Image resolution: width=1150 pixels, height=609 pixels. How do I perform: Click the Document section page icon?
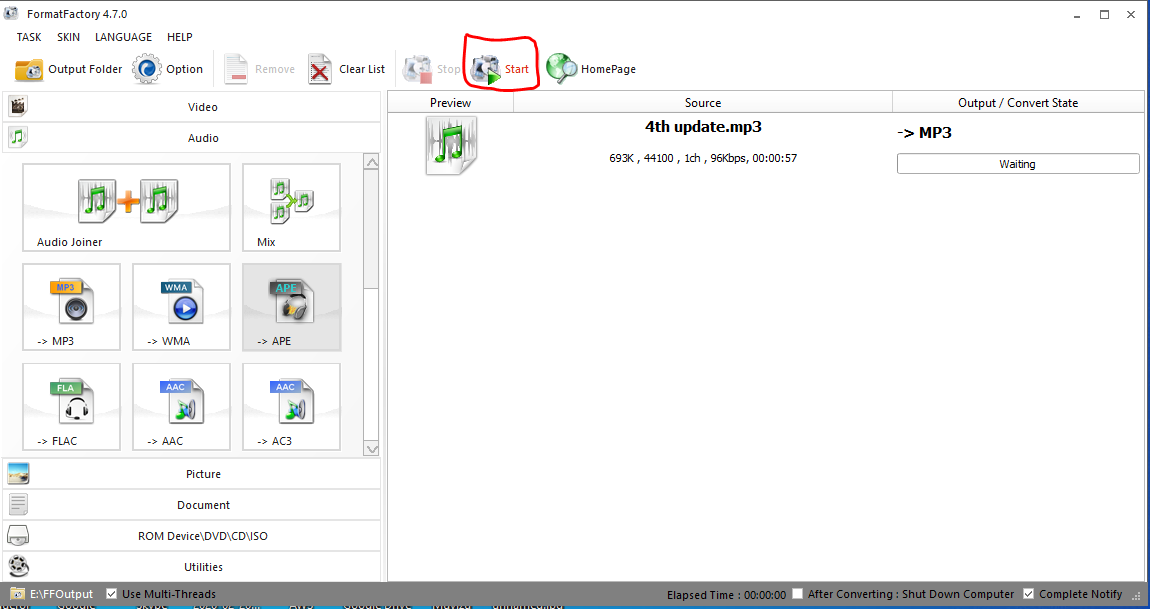pyautogui.click(x=18, y=505)
